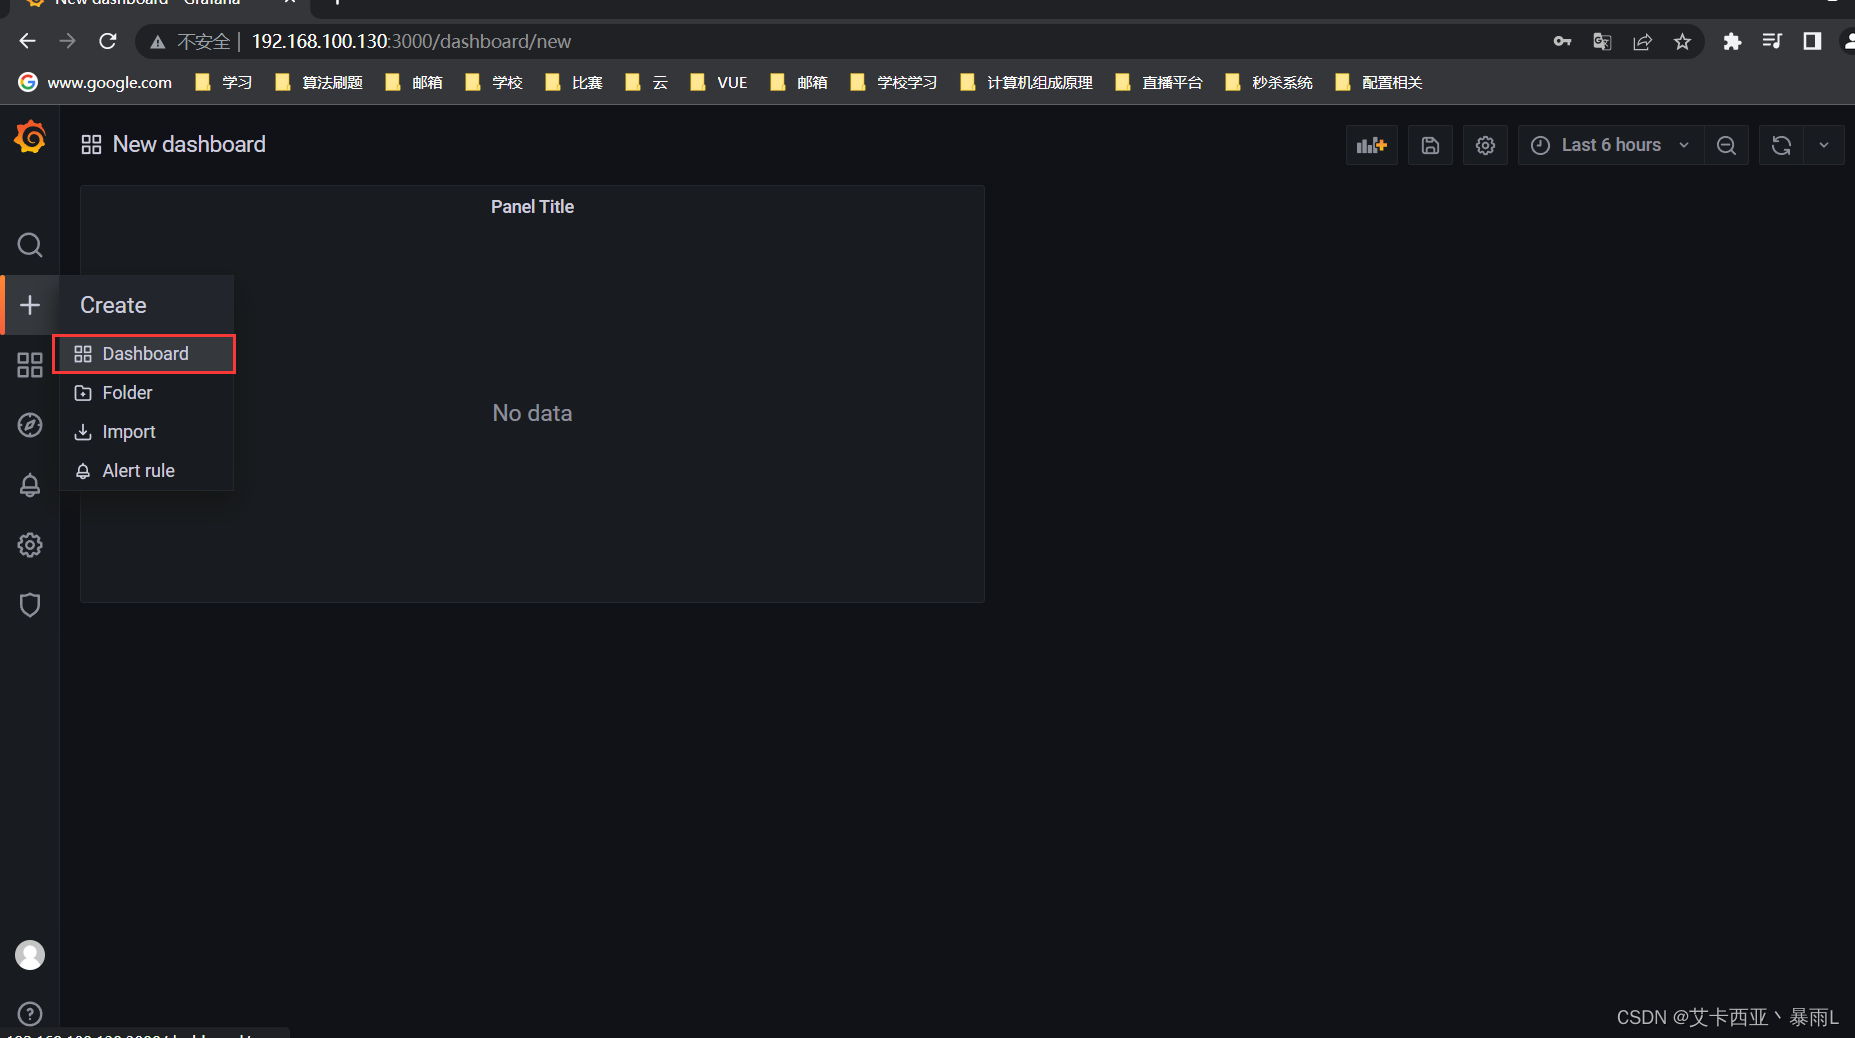Open the 比赛 bookmark folder
Viewport: 1855px width, 1038px height.
coord(574,82)
